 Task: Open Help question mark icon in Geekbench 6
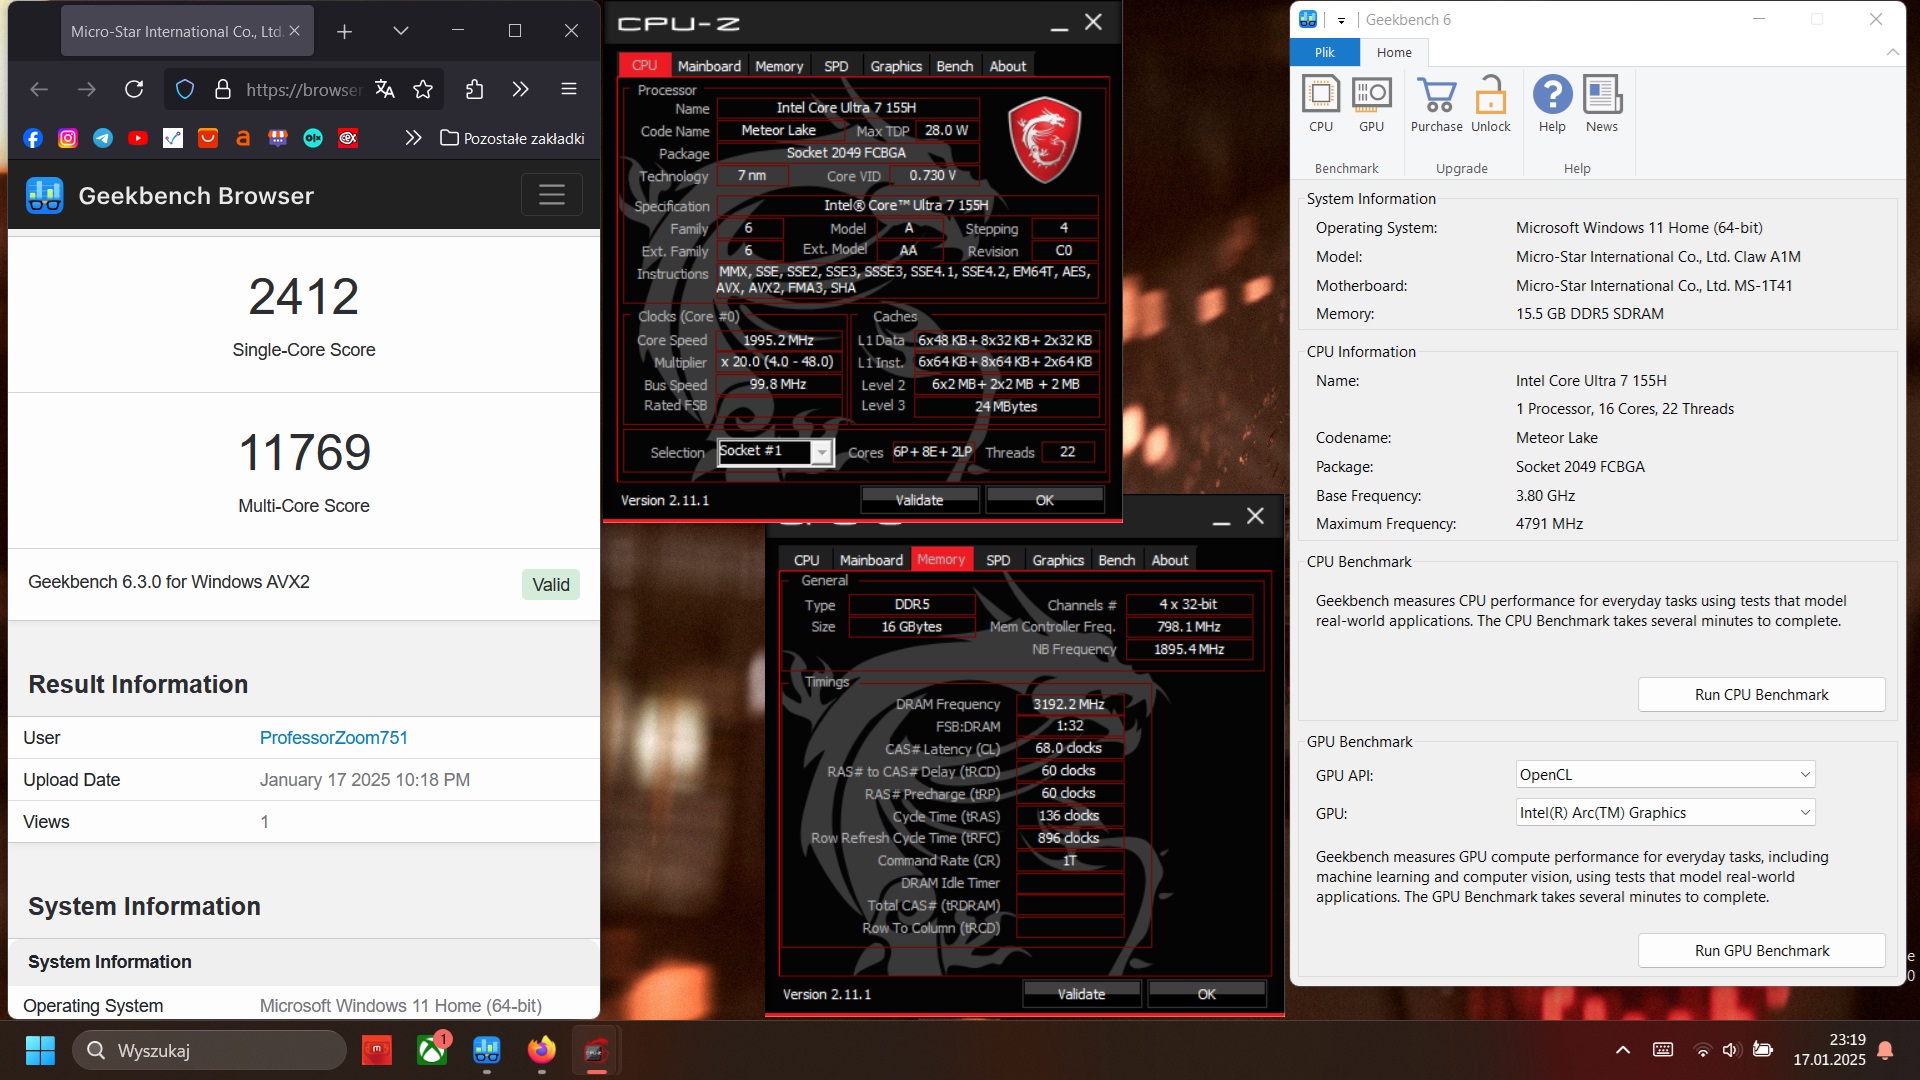[x=1552, y=105]
